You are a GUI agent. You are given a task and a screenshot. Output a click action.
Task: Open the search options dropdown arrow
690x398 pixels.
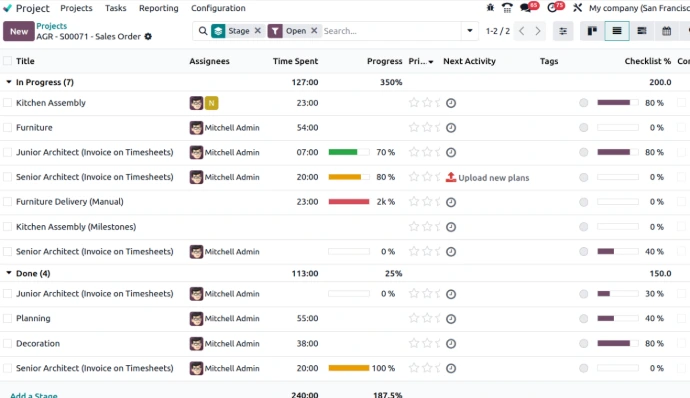click(x=470, y=31)
